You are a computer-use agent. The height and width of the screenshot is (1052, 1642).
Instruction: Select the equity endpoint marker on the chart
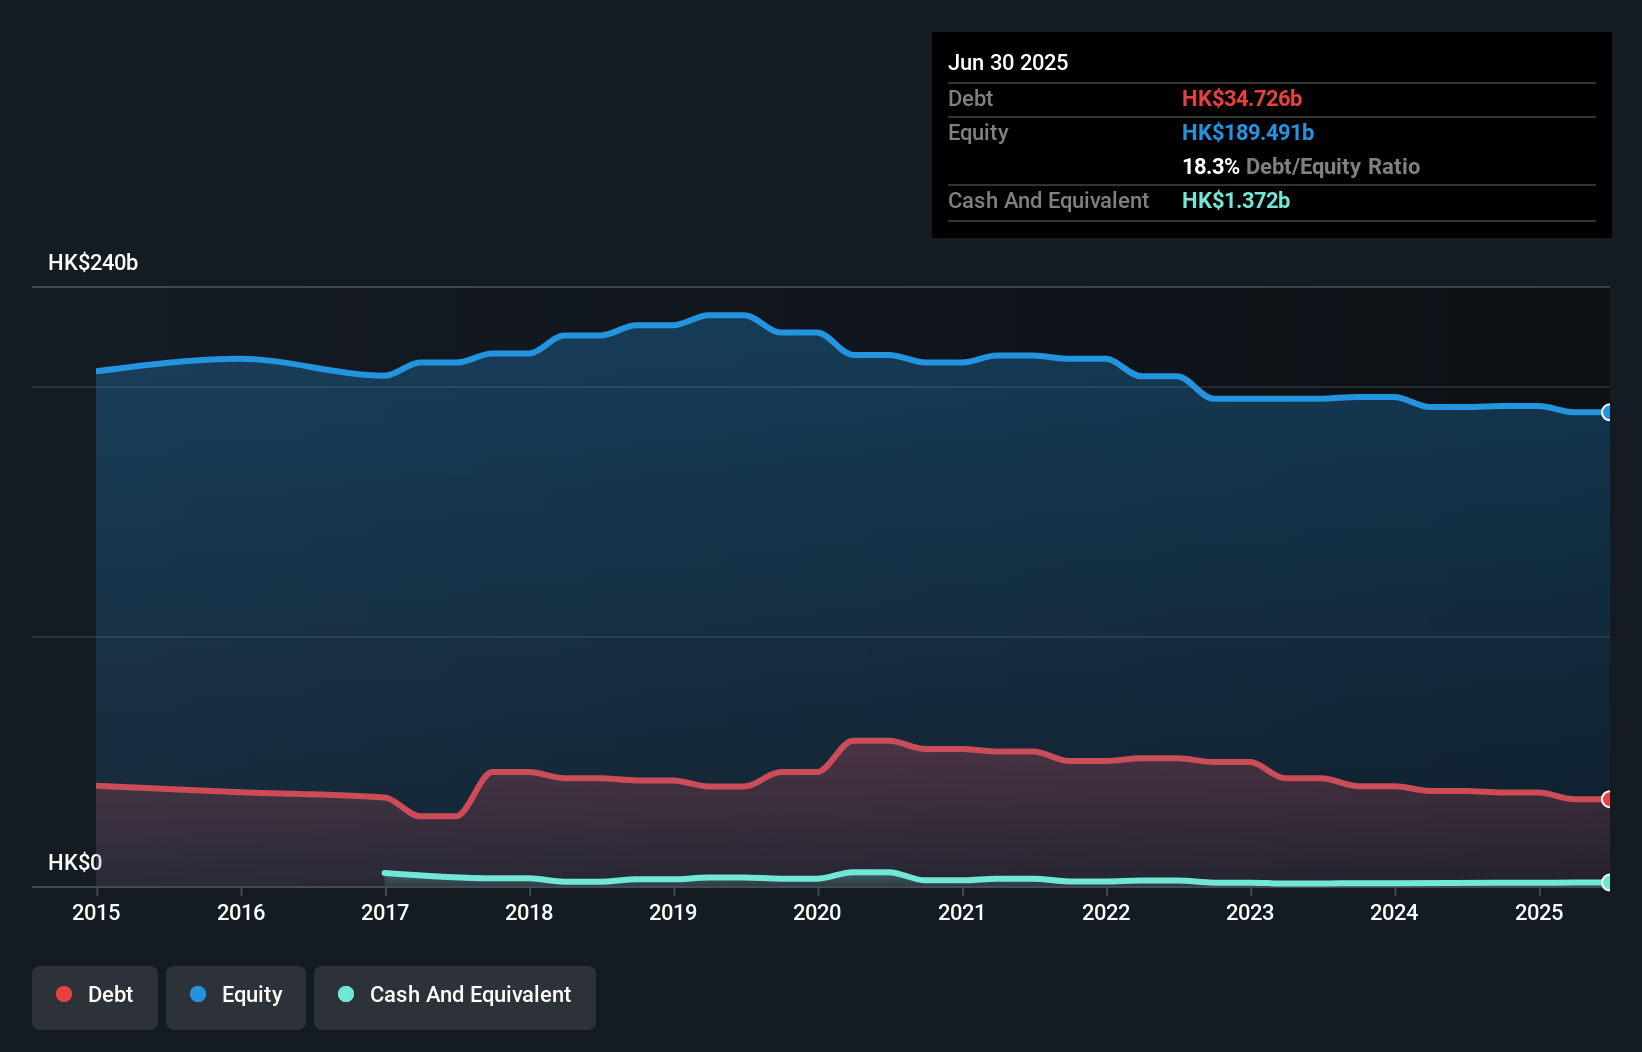click(x=1607, y=412)
